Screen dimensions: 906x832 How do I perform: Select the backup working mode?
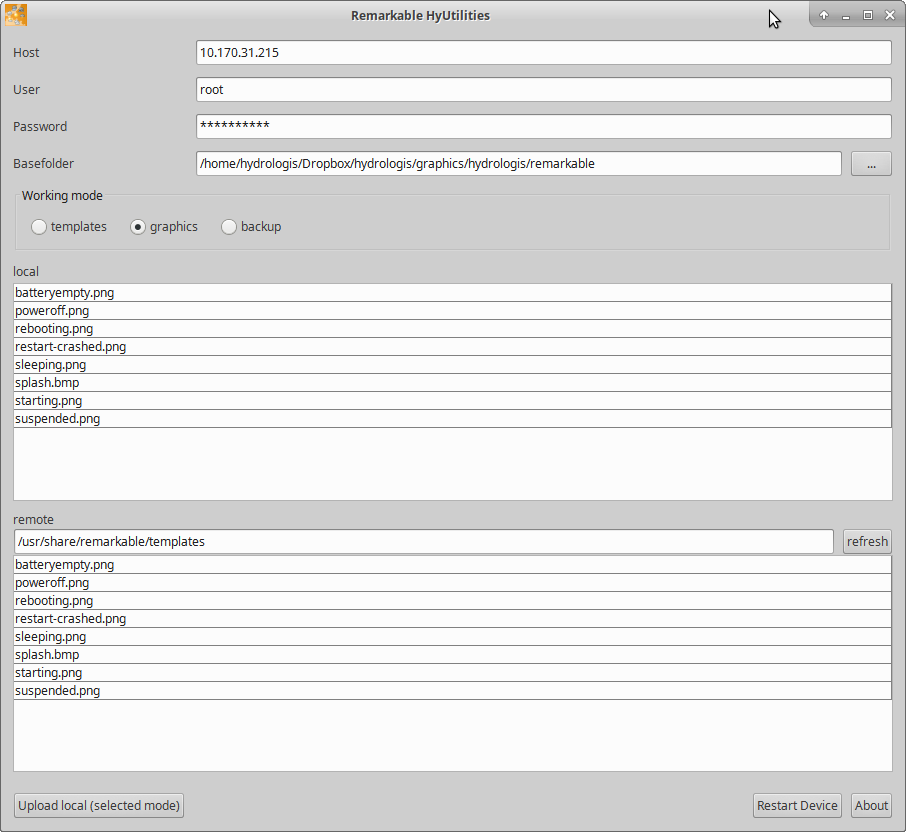[251, 226]
